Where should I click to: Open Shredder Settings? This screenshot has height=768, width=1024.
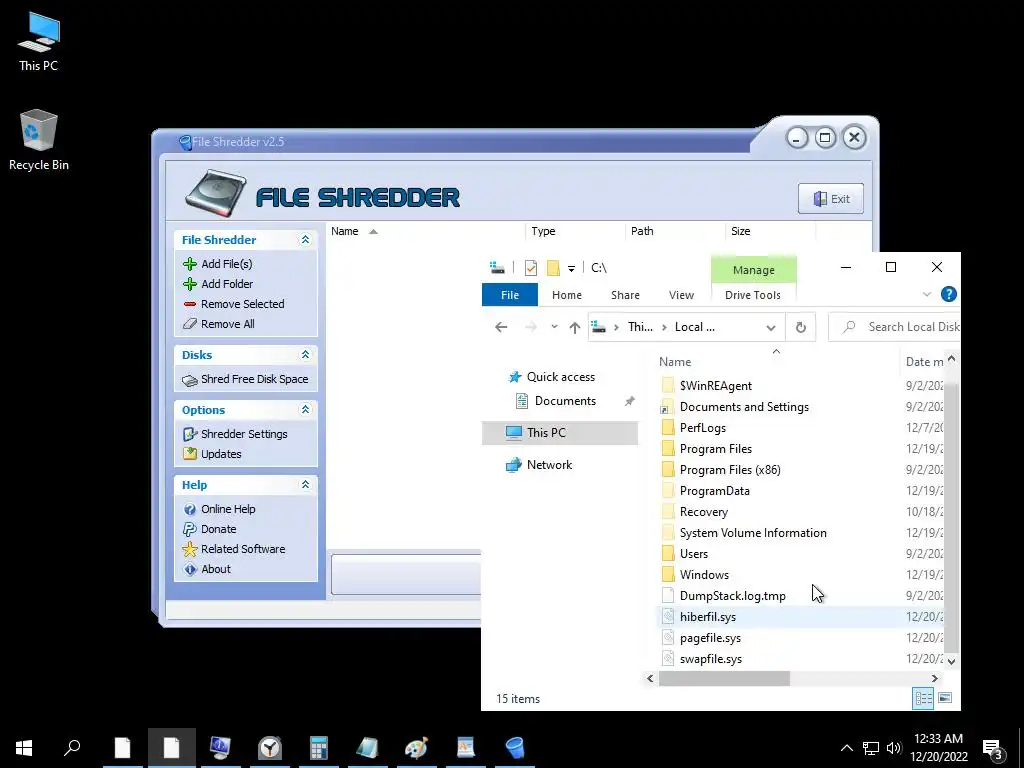244,434
